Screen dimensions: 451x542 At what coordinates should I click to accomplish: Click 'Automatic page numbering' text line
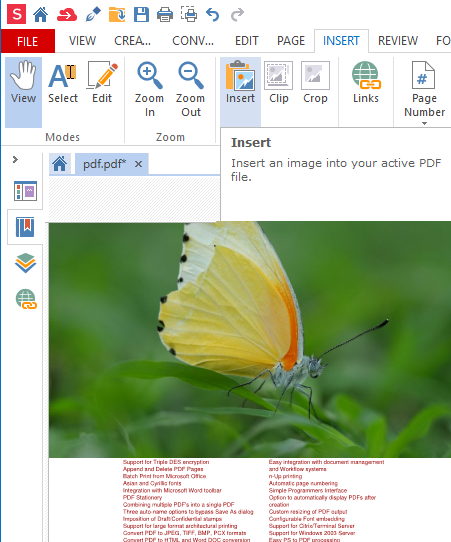pyautogui.click(x=303, y=483)
